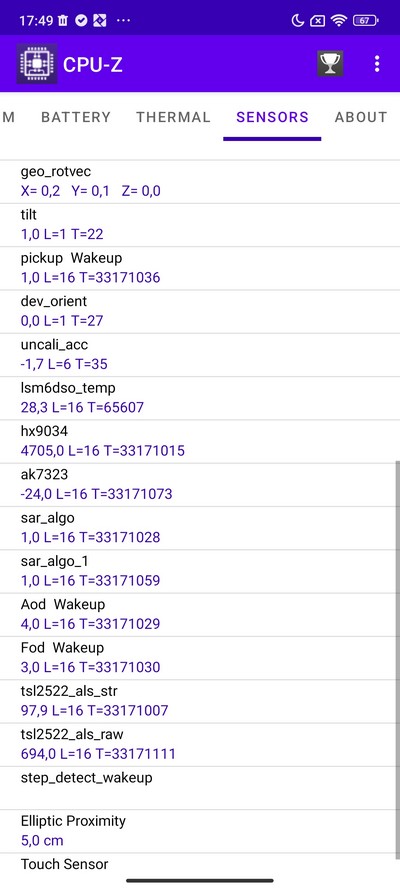Tap the battery indicator in status bar
The image size is (400, 889).
365,21
